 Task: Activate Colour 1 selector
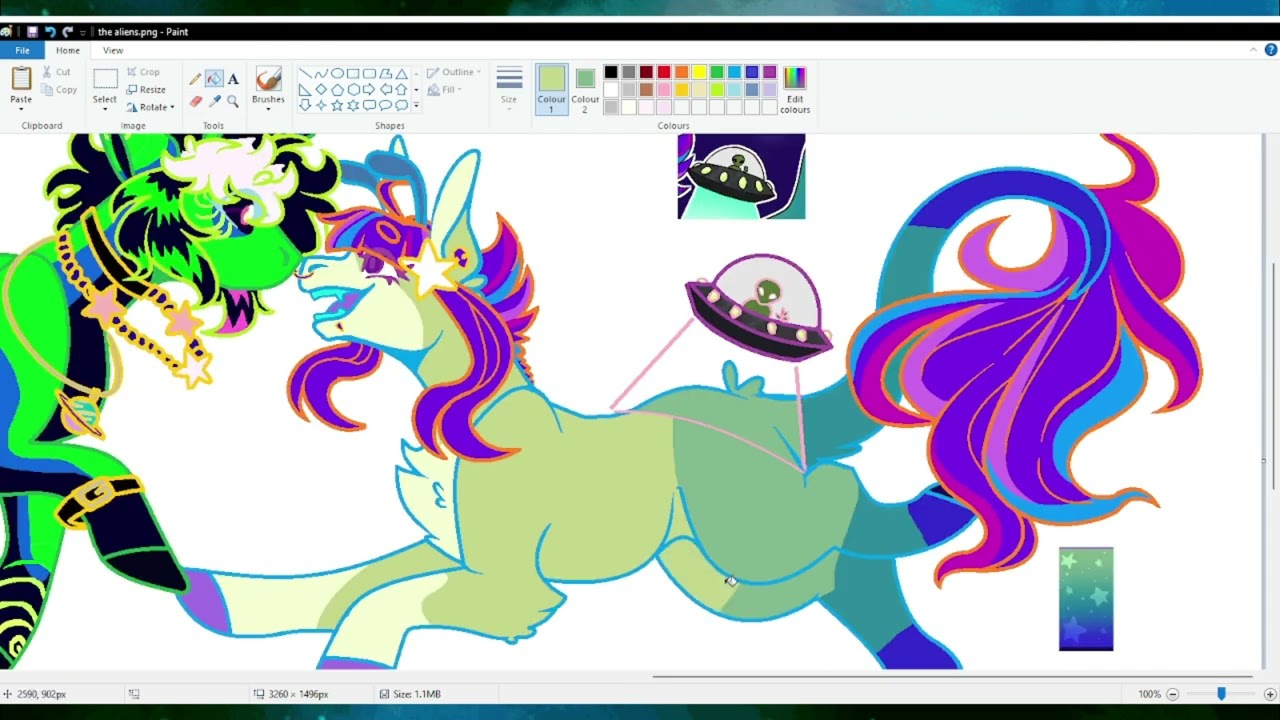pyautogui.click(x=551, y=88)
